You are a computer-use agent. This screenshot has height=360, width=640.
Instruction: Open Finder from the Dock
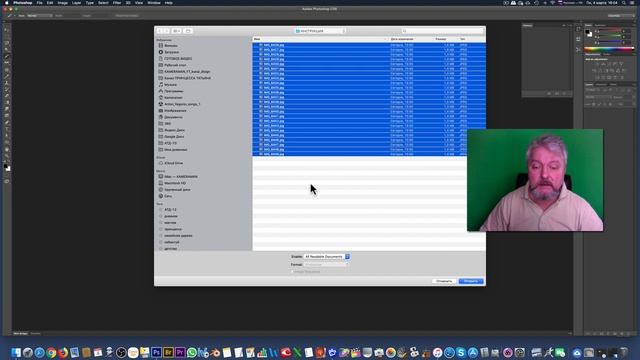[x=16, y=352]
